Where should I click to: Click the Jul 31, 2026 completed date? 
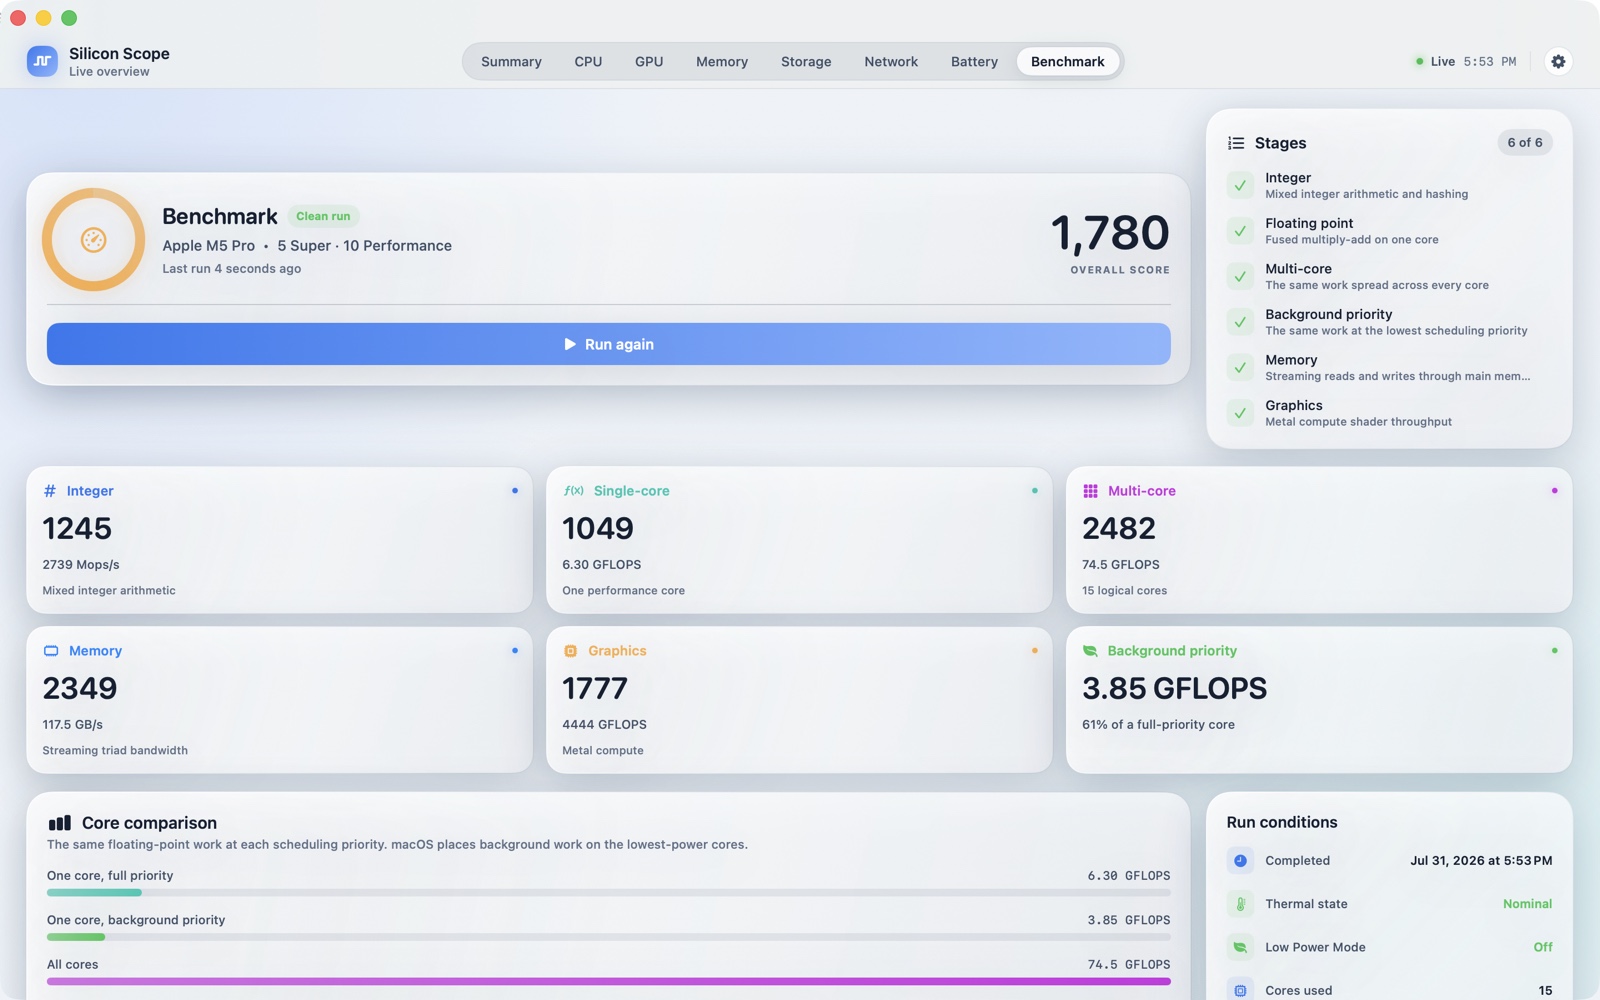pyautogui.click(x=1481, y=861)
